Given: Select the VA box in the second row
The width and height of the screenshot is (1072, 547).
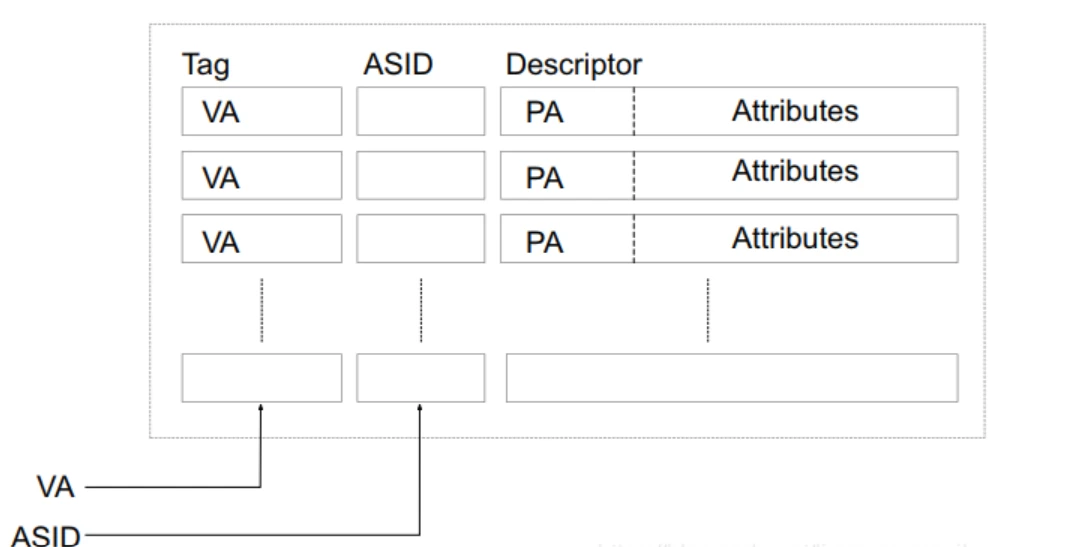Looking at the screenshot, I should (x=261, y=175).
